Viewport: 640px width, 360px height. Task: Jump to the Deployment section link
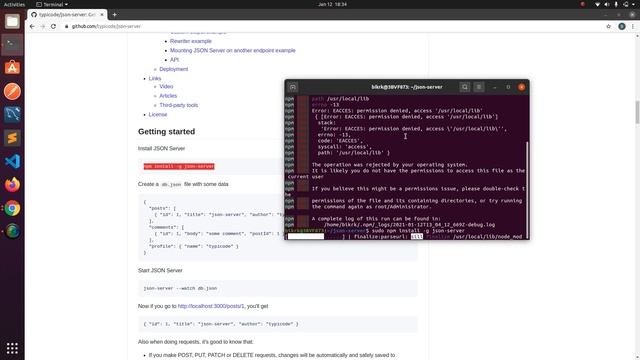(x=173, y=69)
